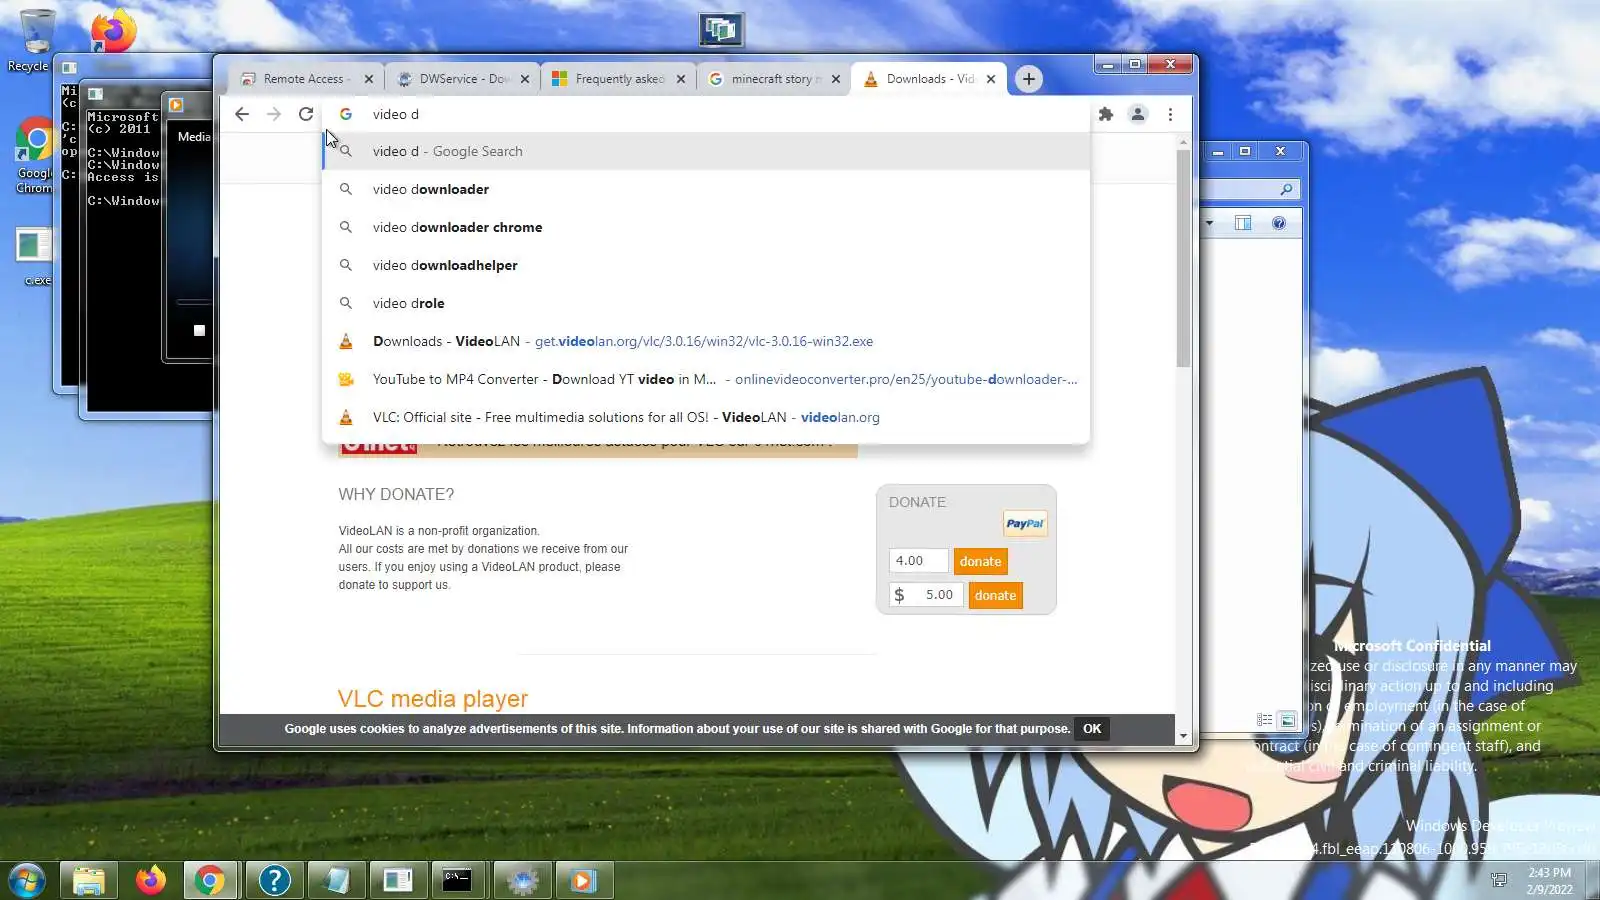Viewport: 1600px width, 900px height.
Task: Click the PayPal logo in Donate box
Action: 1025,523
